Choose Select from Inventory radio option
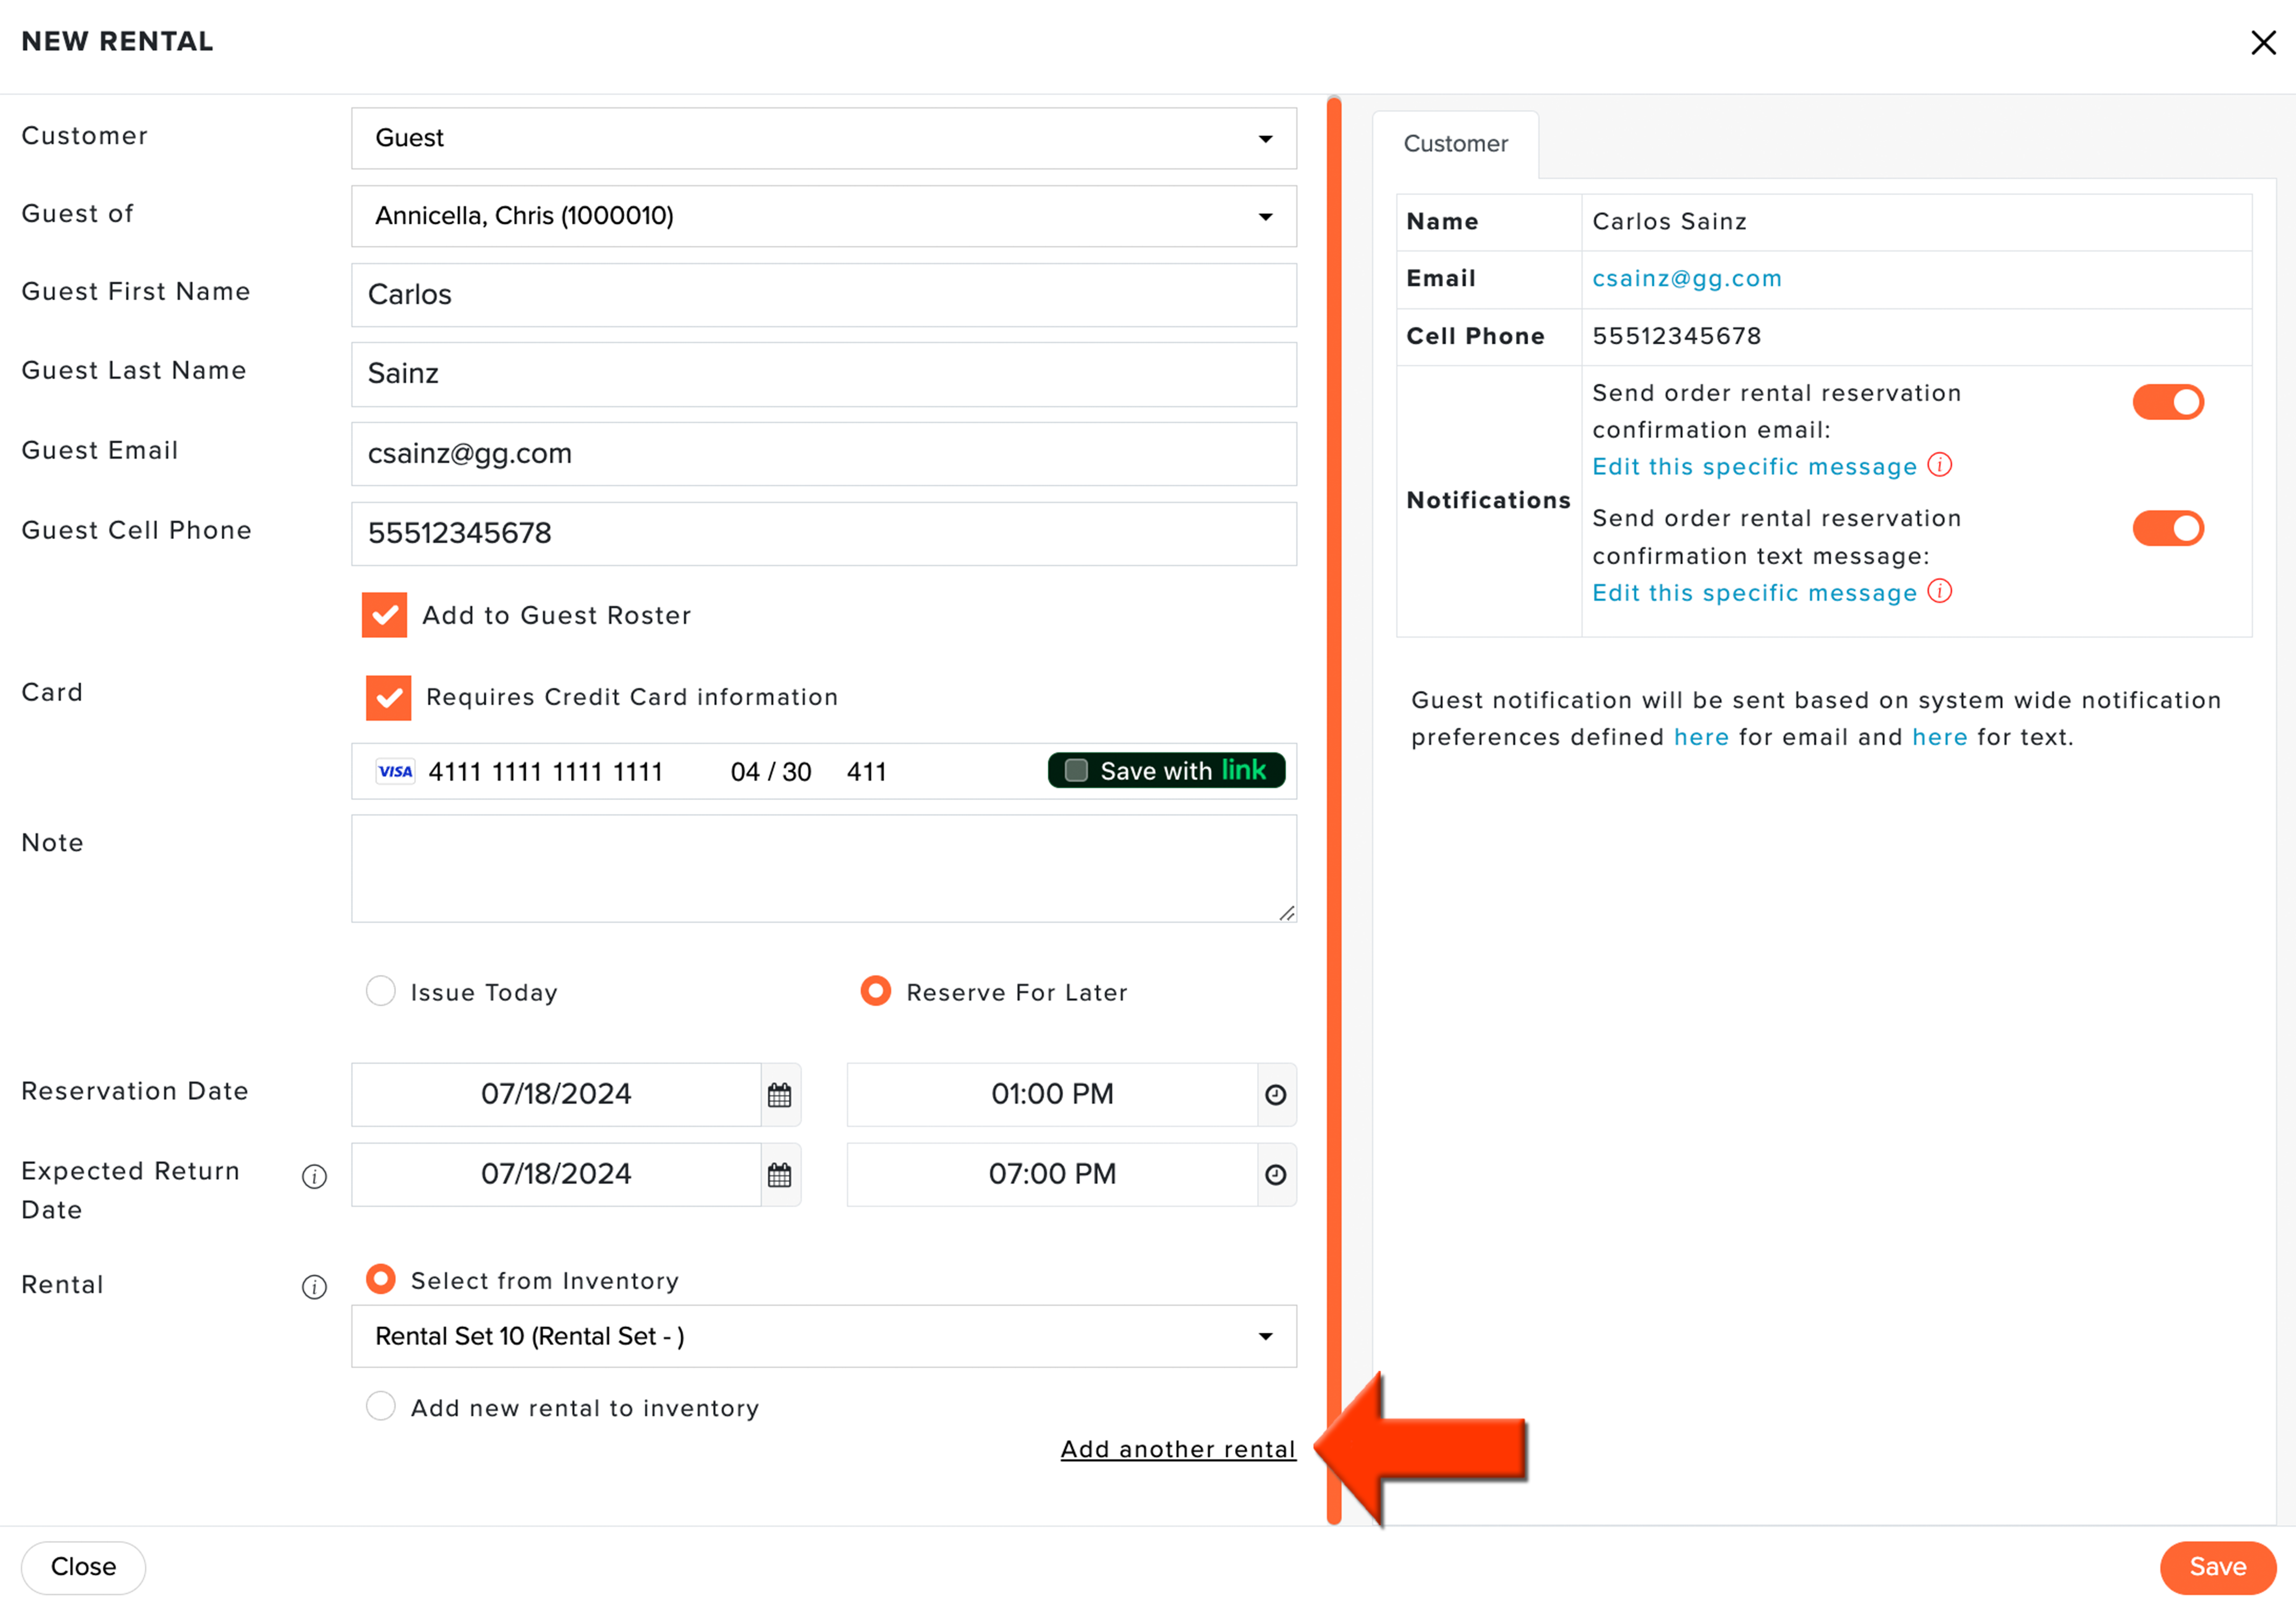Image resolution: width=2296 pixels, height=1614 pixels. coord(380,1279)
